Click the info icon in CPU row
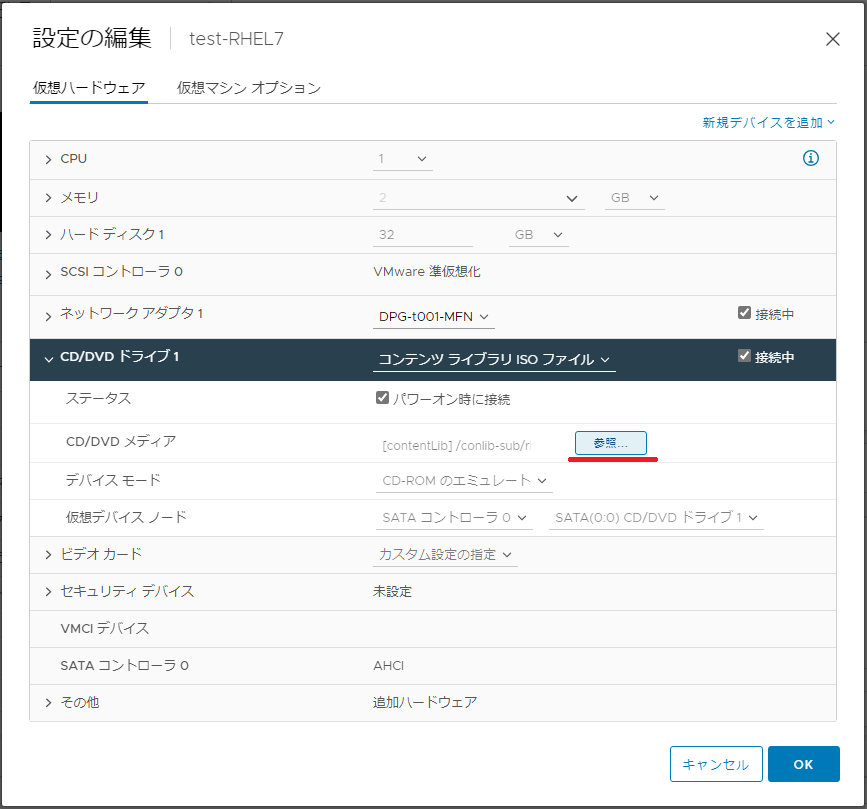Image resolution: width=867 pixels, height=809 pixels. click(x=811, y=158)
